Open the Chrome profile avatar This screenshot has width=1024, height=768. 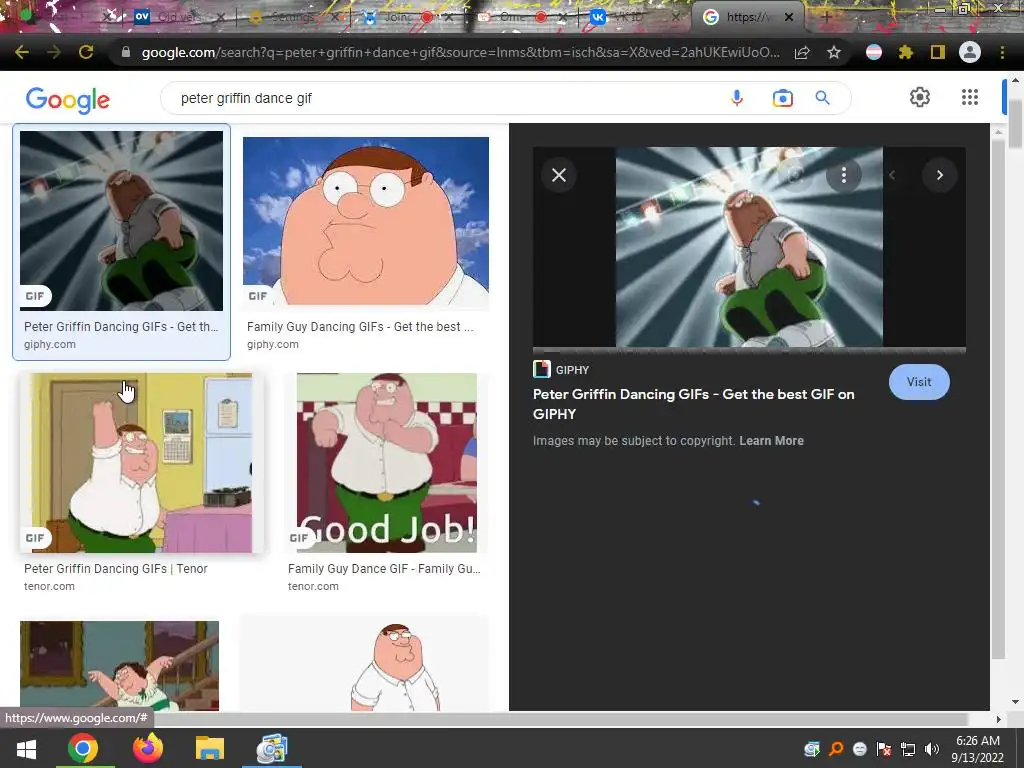click(970, 52)
